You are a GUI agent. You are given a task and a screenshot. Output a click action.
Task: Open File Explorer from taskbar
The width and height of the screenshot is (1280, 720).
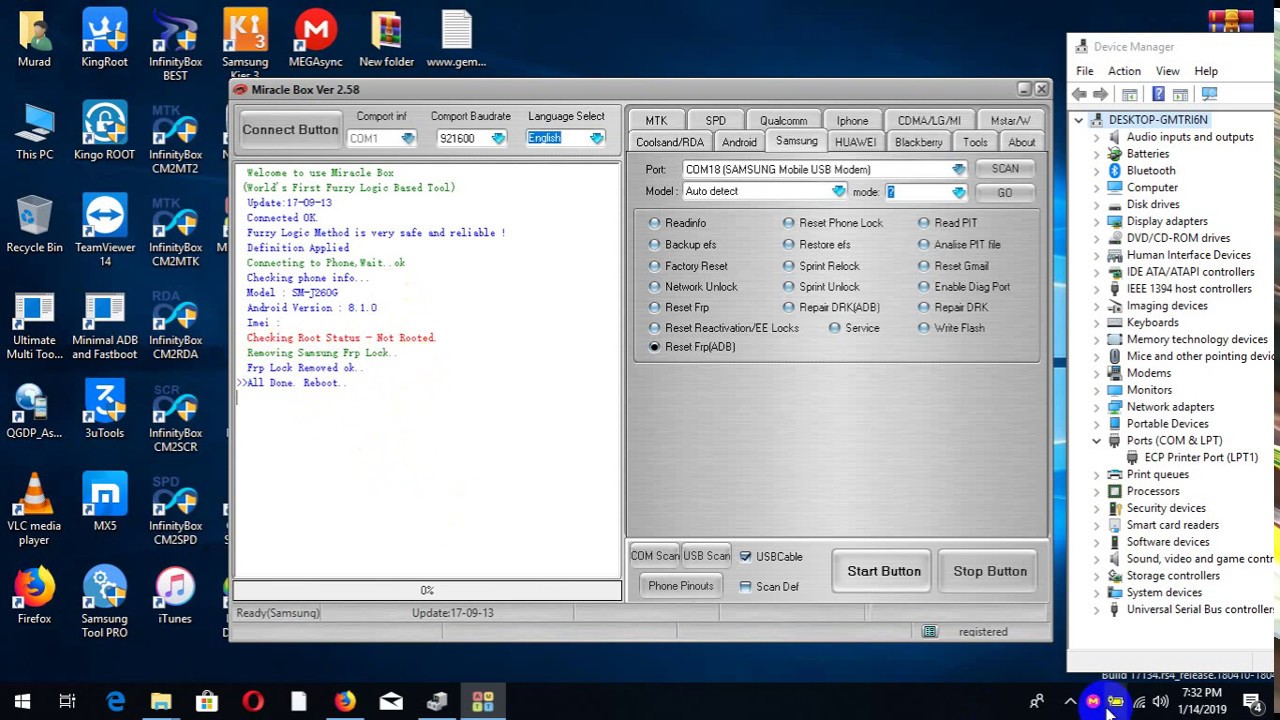coord(161,702)
